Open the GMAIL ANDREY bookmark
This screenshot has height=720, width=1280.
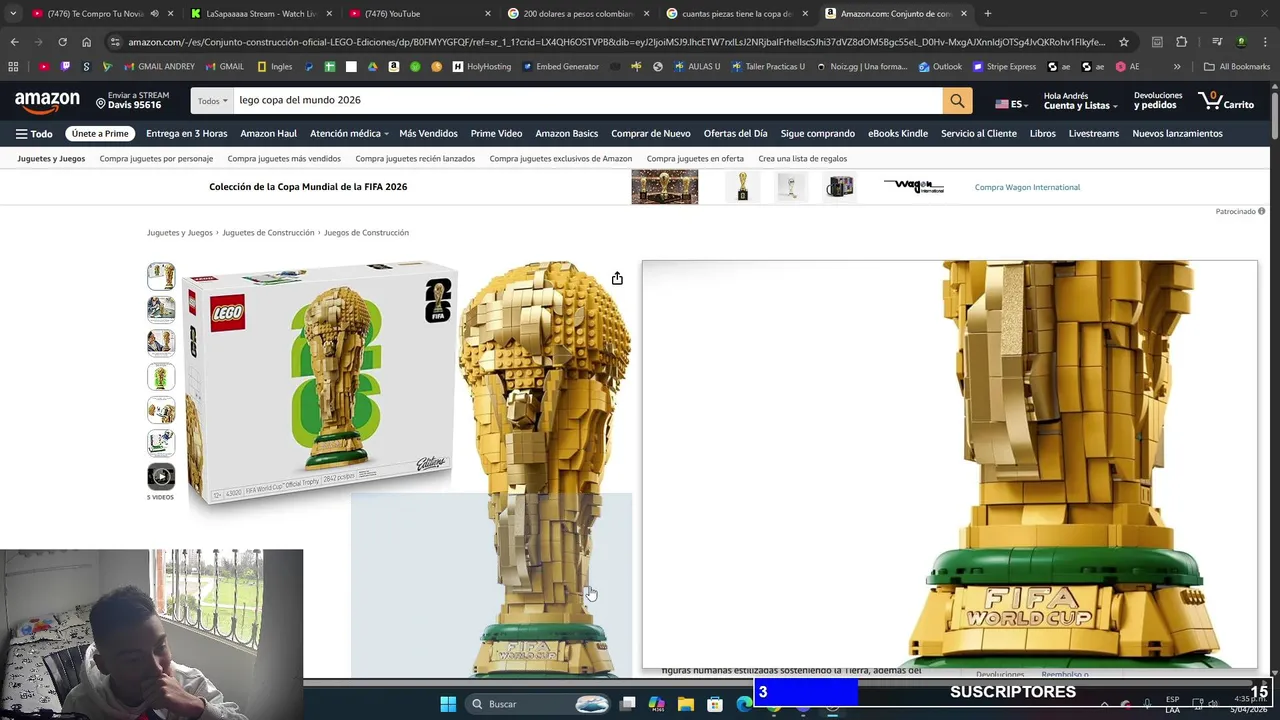[x=159, y=67]
